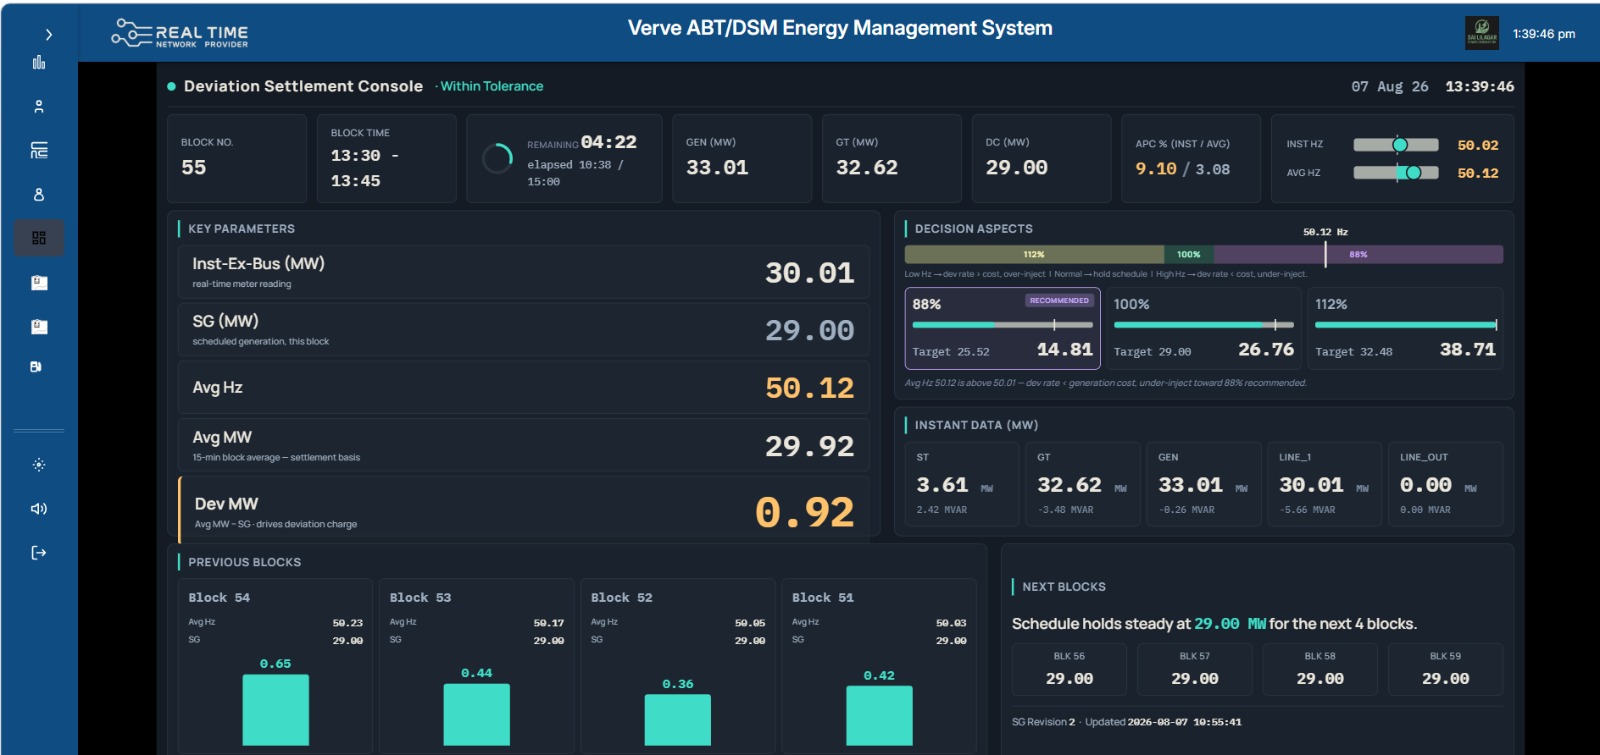Select the 112% decision card showing 38.71
Viewport: 1600px width, 755px height.
pos(1405,328)
